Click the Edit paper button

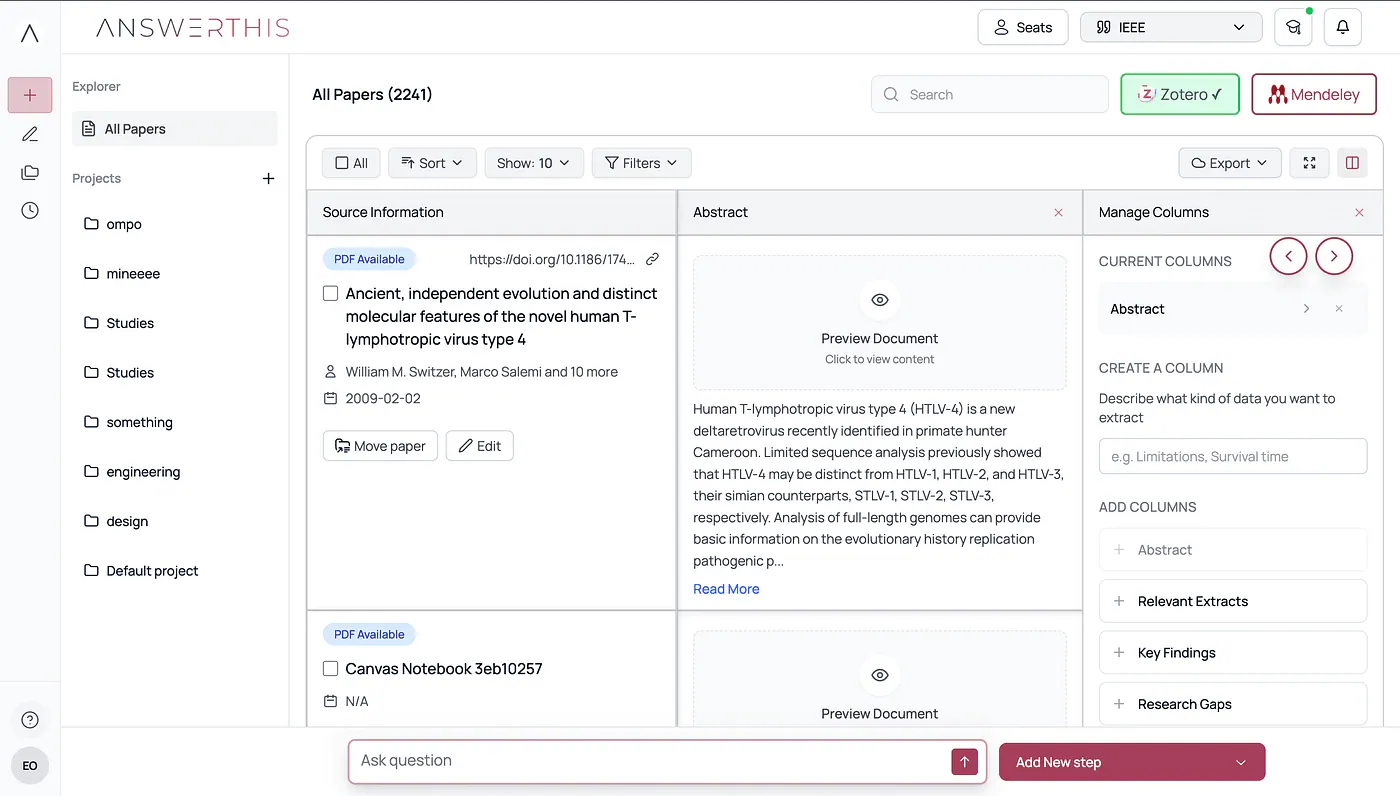(480, 446)
